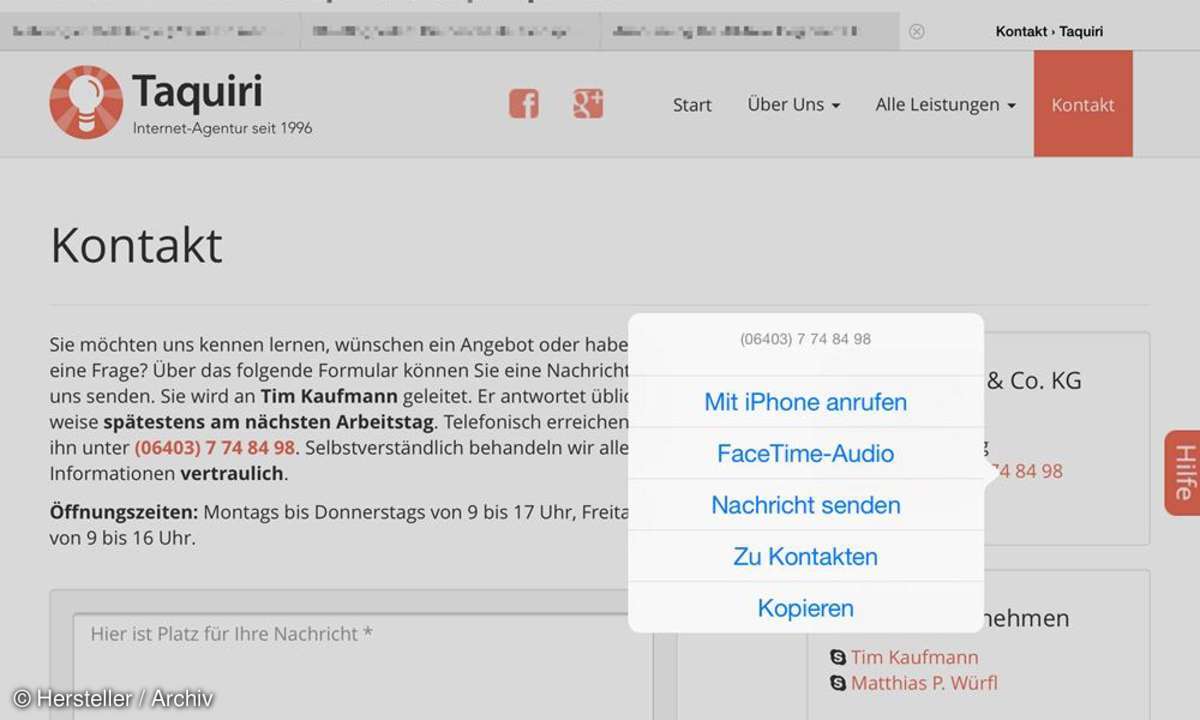Switch to the first blurred browser tab
The width and height of the screenshot is (1200, 720).
point(150,31)
